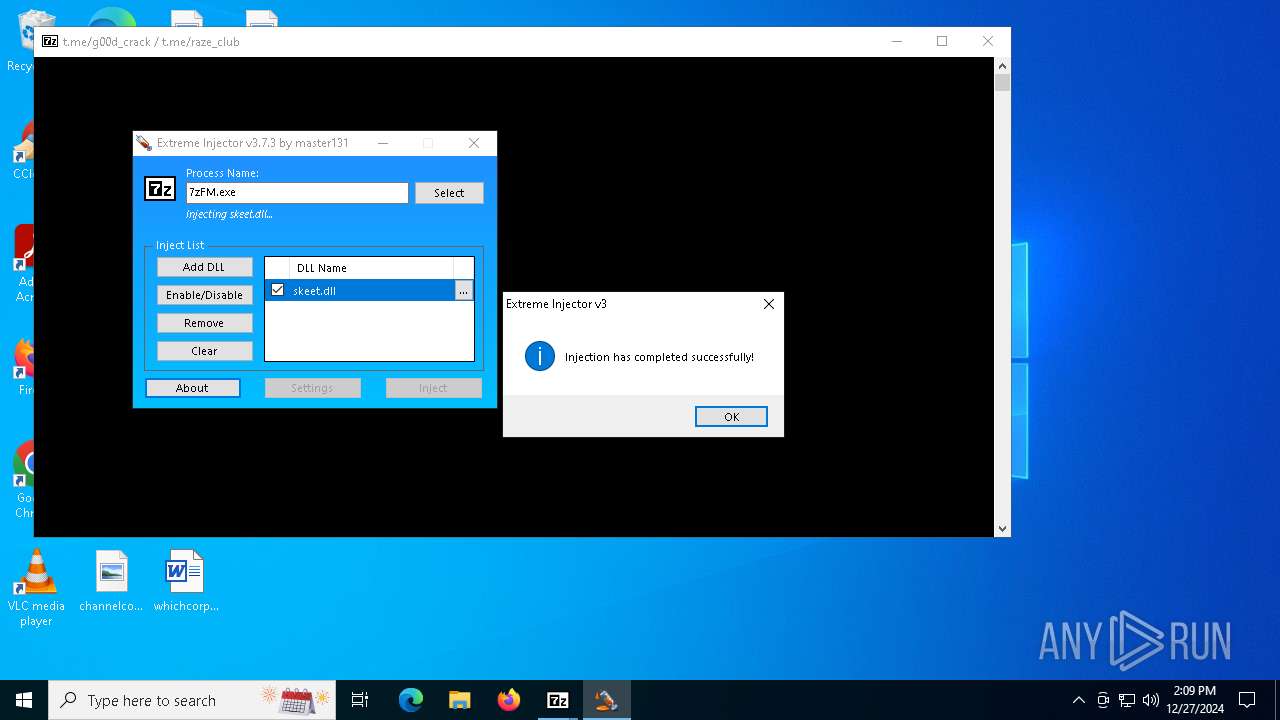Switch to 7z app on the taskbar

557,700
